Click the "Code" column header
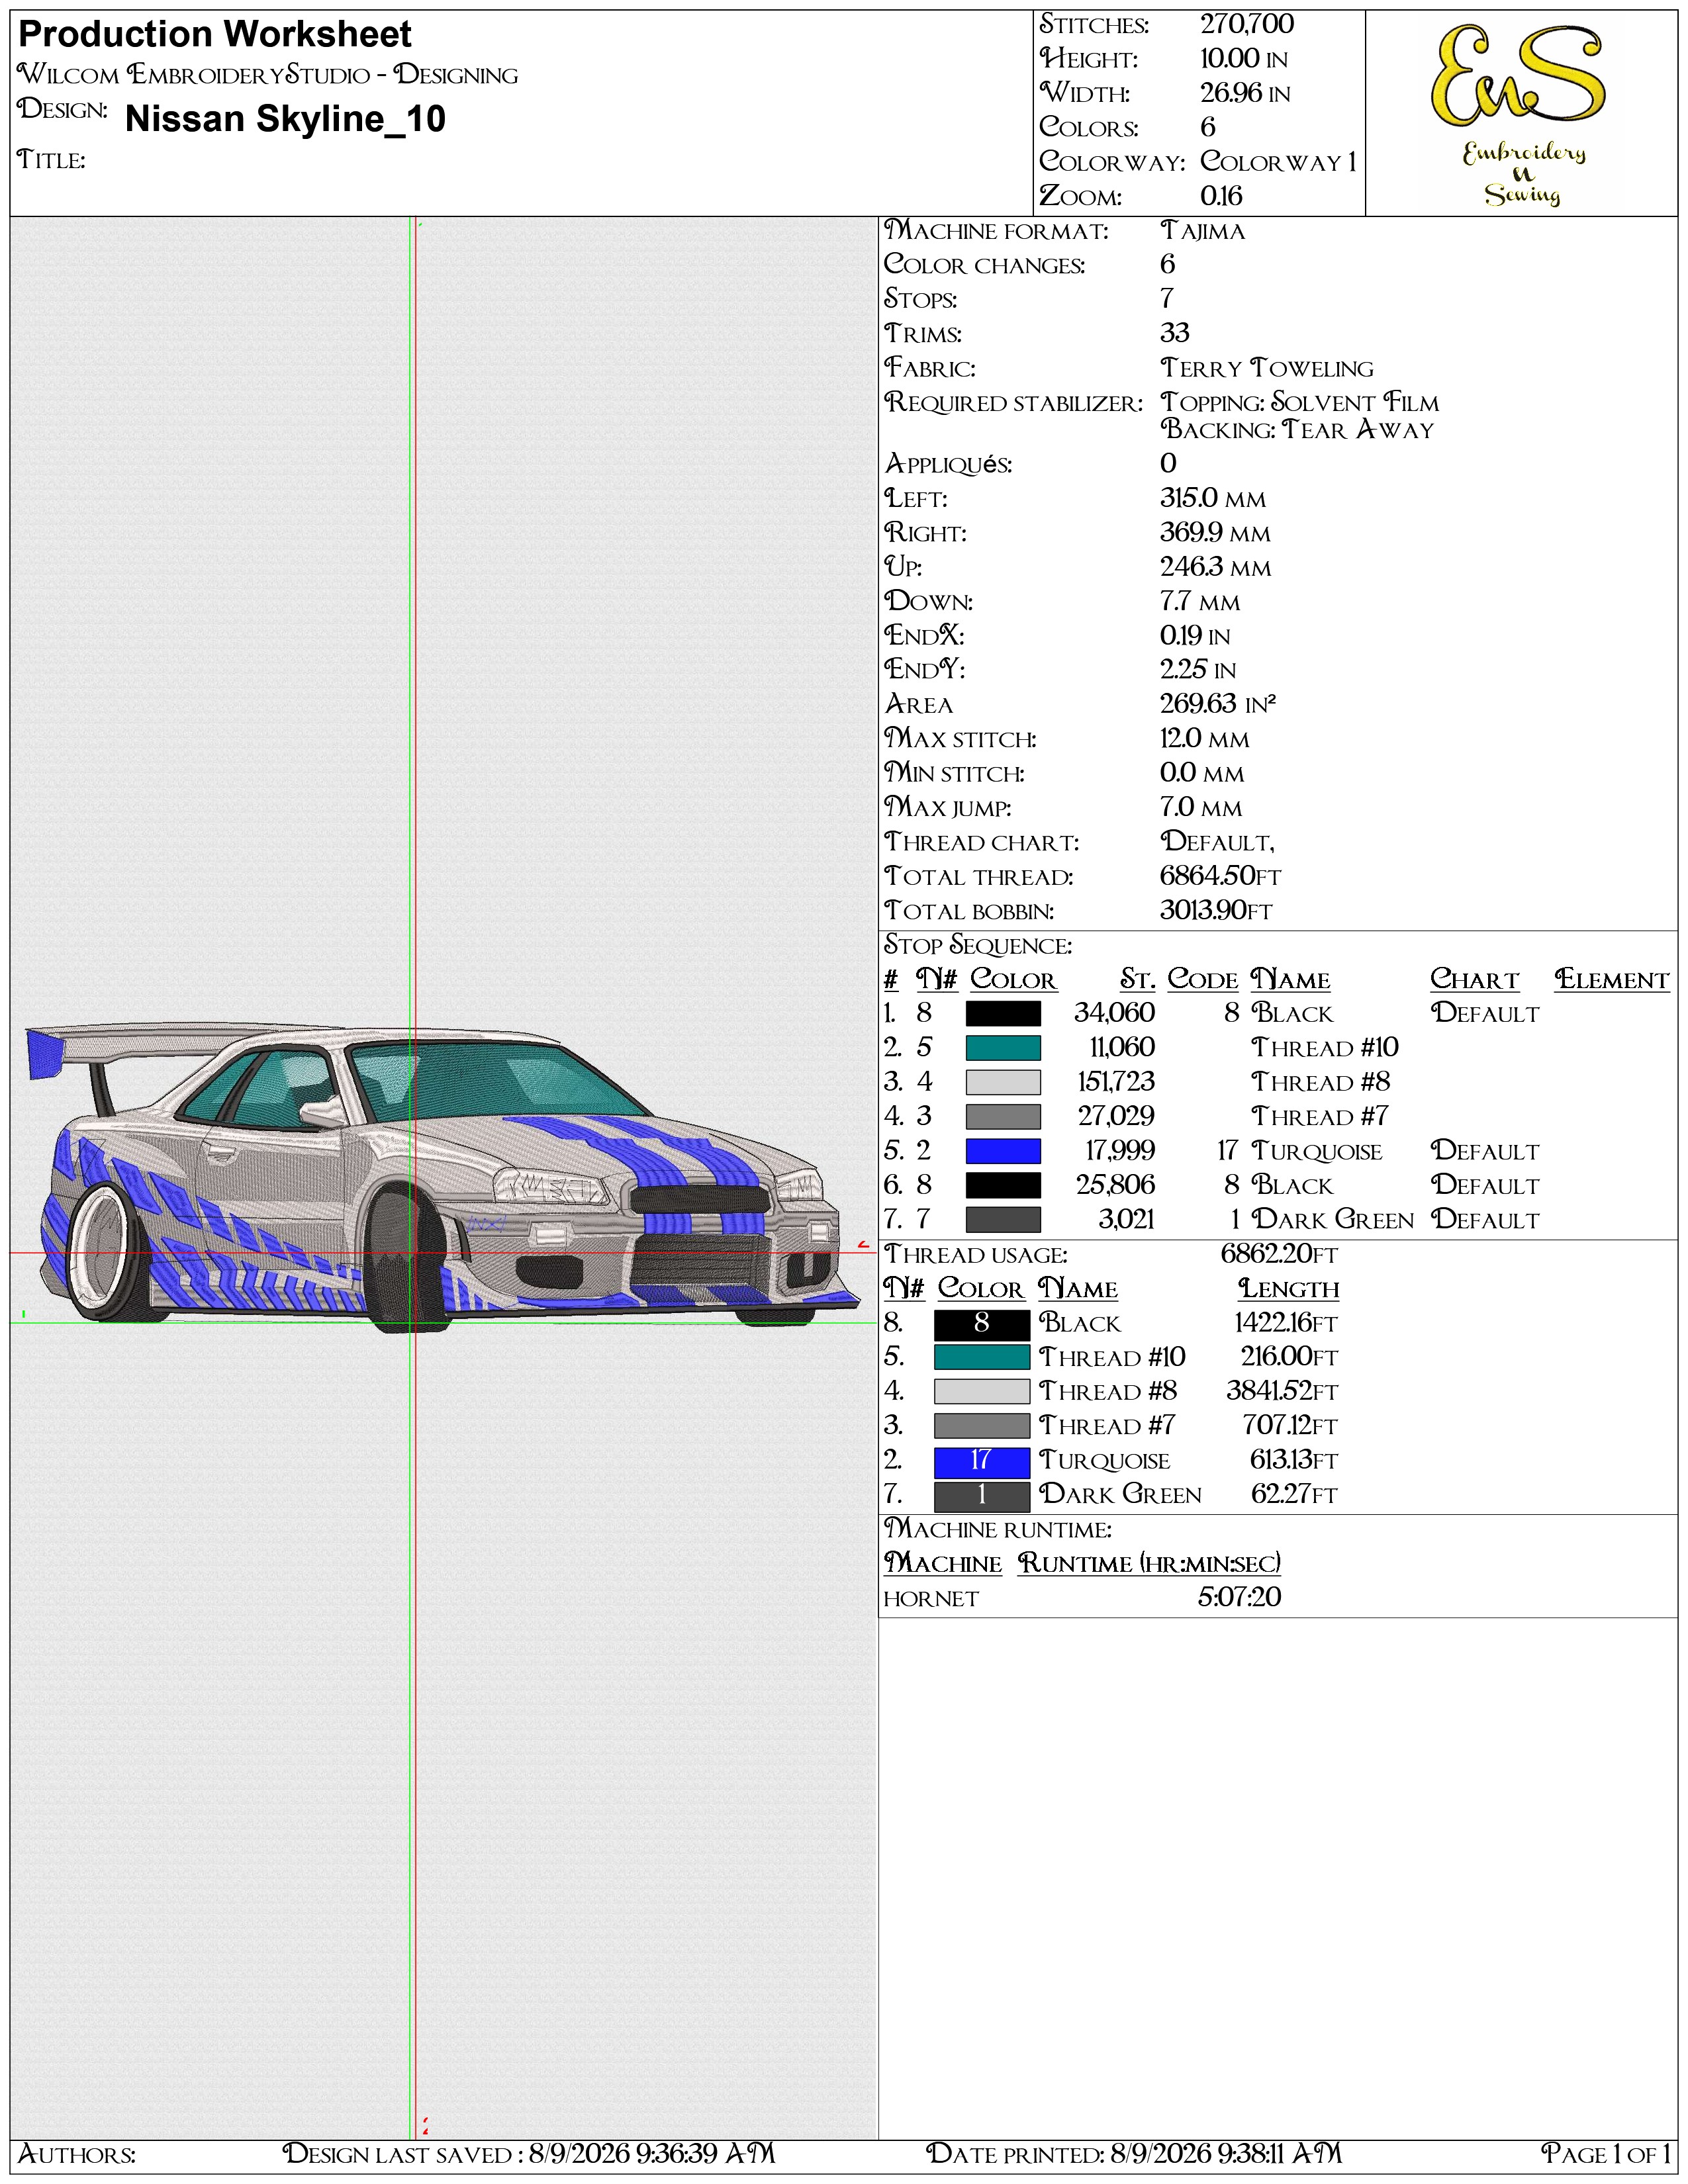 tap(1203, 980)
